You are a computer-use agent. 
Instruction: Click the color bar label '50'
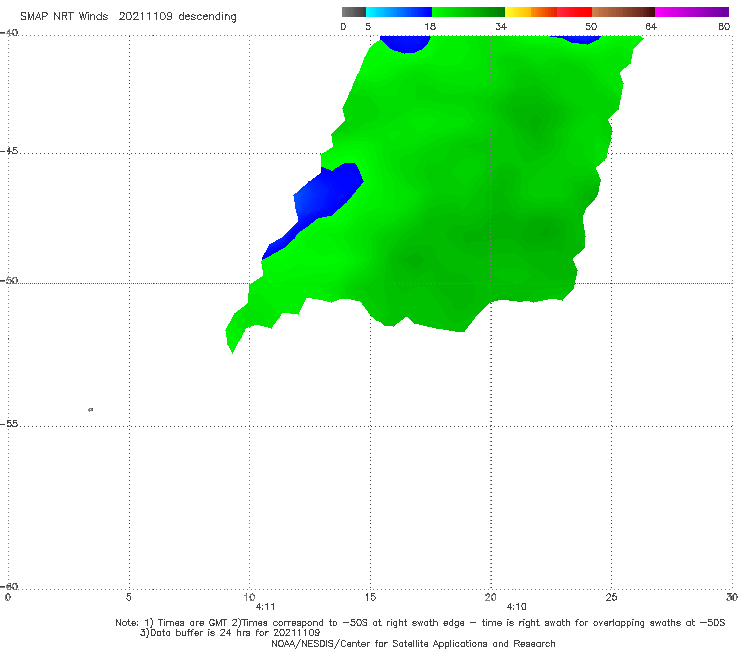tap(591, 26)
